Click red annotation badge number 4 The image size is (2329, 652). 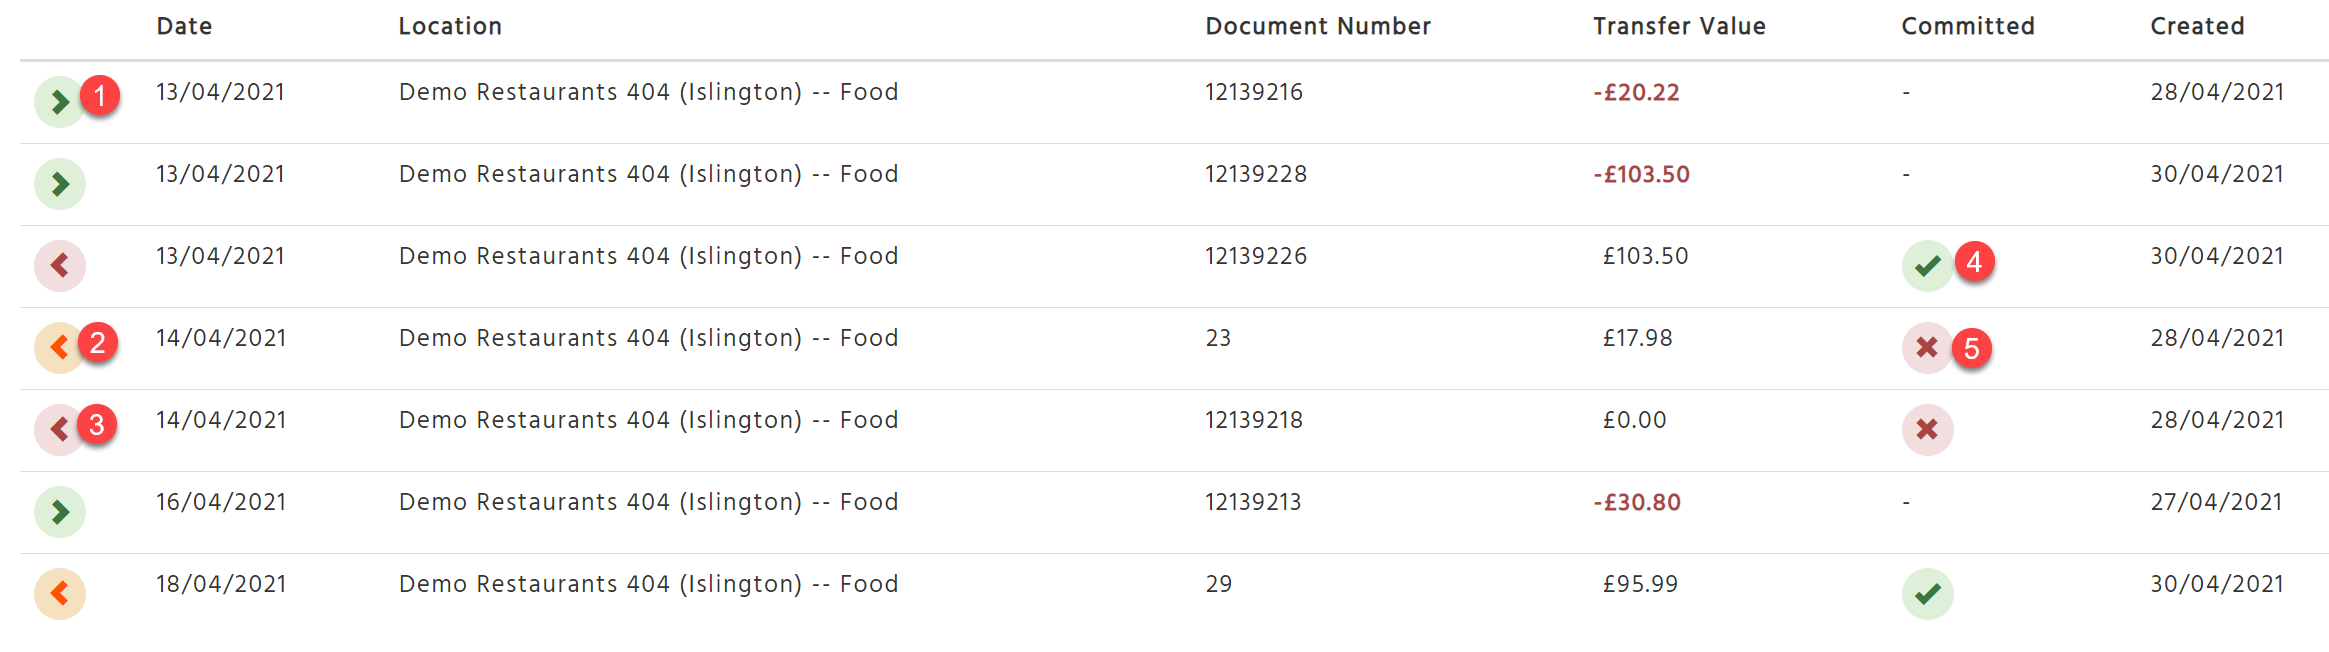1974,262
